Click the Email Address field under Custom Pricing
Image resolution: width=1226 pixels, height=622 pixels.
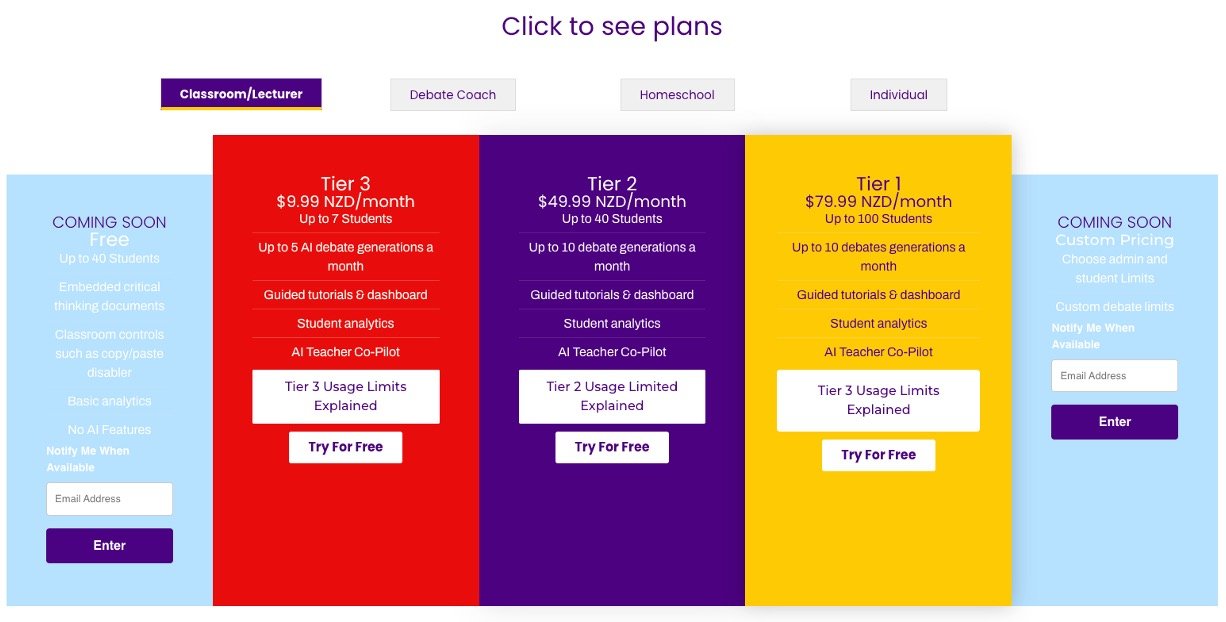click(x=1114, y=376)
